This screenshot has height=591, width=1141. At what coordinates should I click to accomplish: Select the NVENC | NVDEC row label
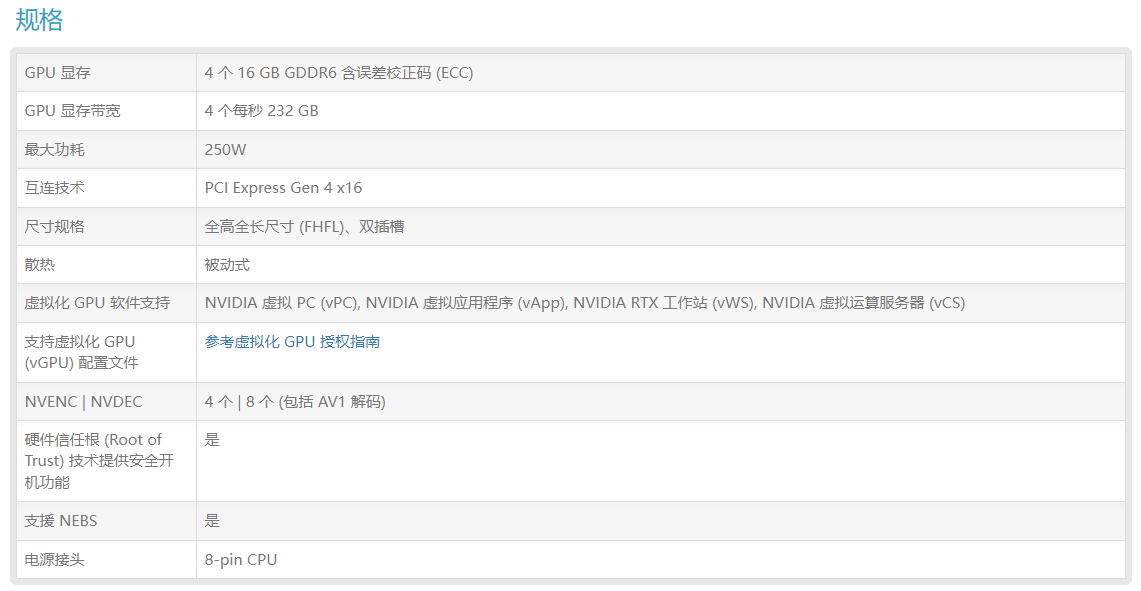tap(84, 402)
